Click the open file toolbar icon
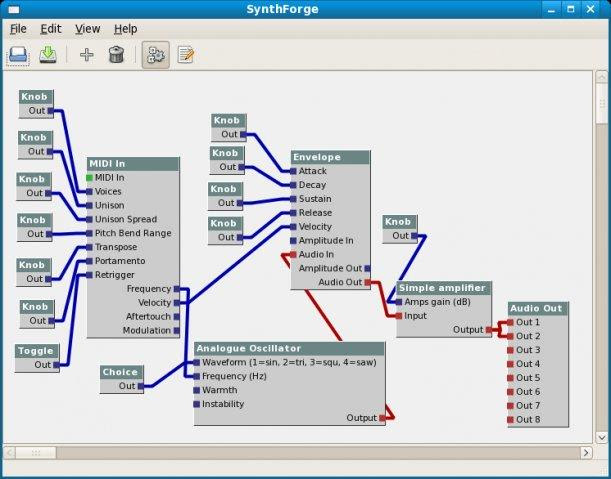611x479 pixels. 18,55
